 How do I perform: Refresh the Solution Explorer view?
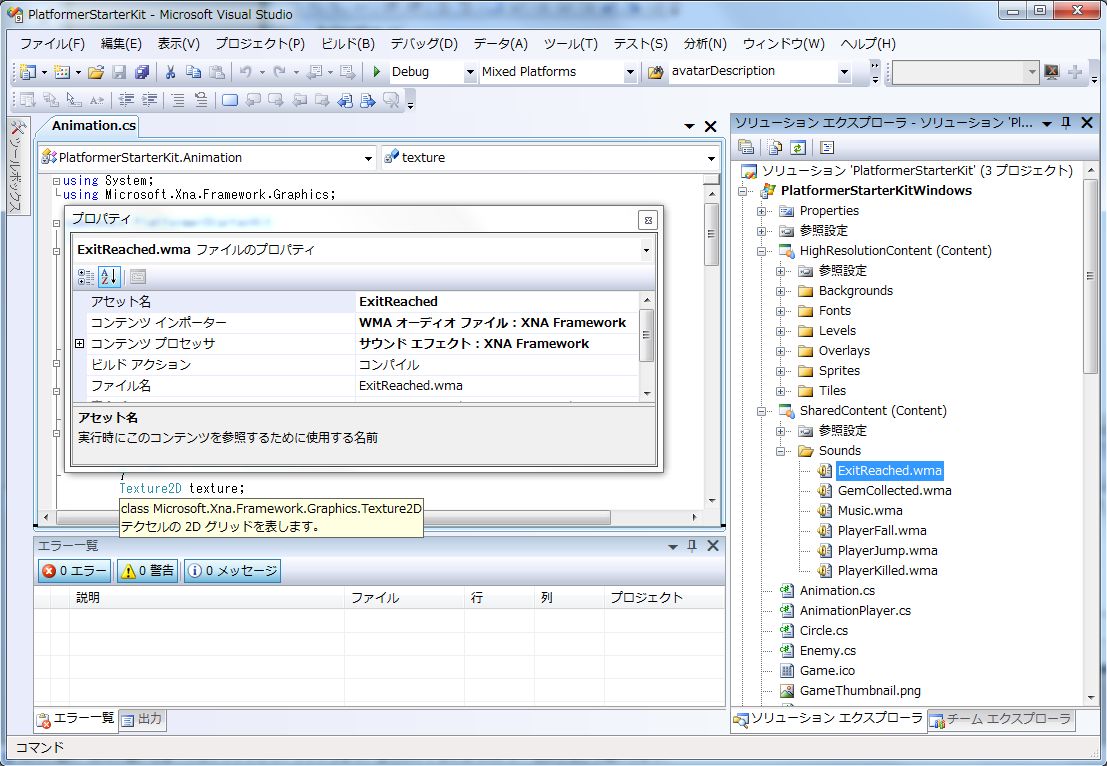tap(797, 147)
